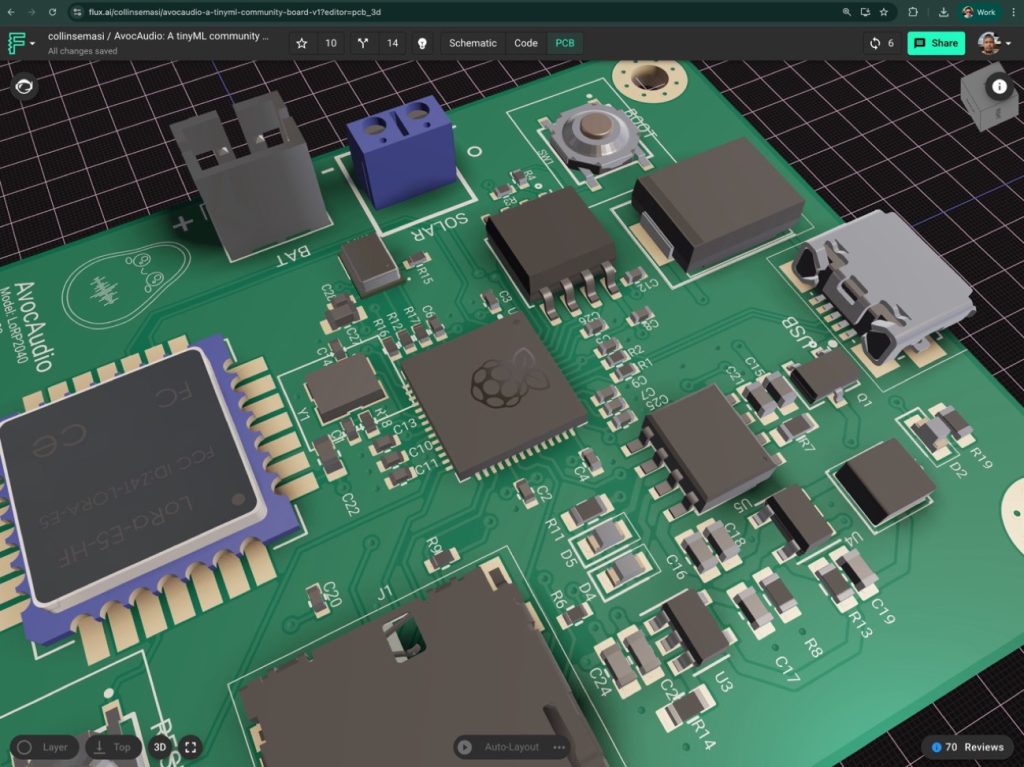
Task: Open the Copilot chat icon
Action: pos(25,87)
